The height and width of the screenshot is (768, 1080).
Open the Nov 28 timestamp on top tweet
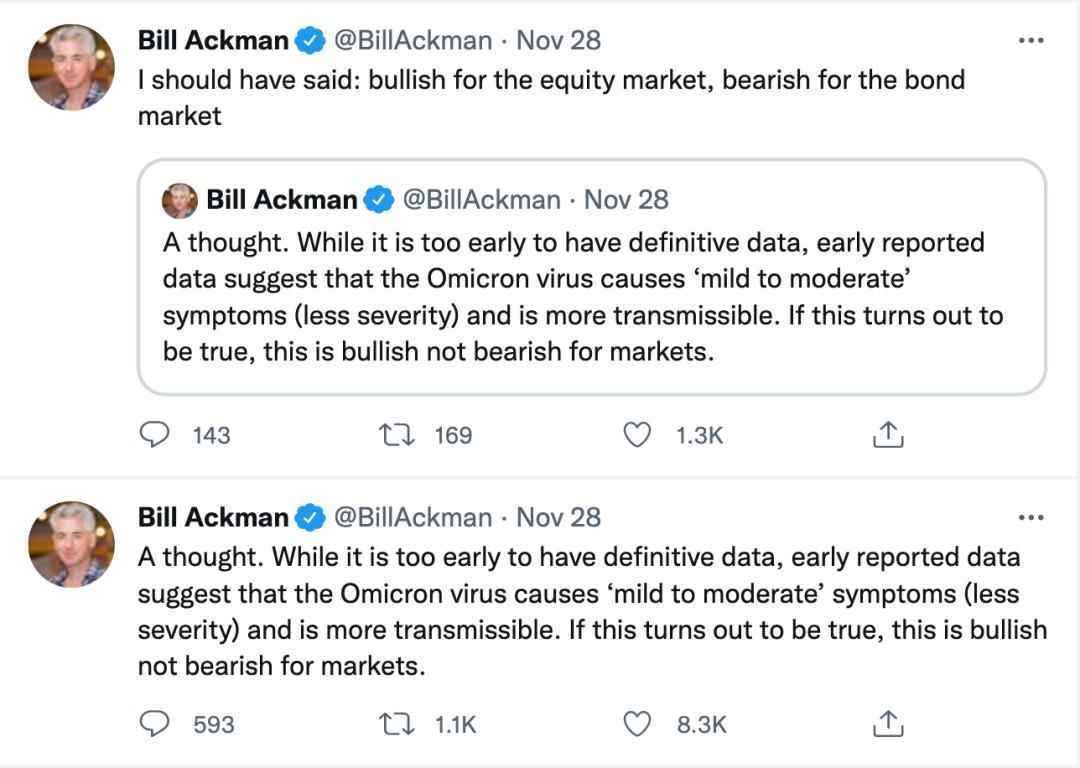click(559, 41)
